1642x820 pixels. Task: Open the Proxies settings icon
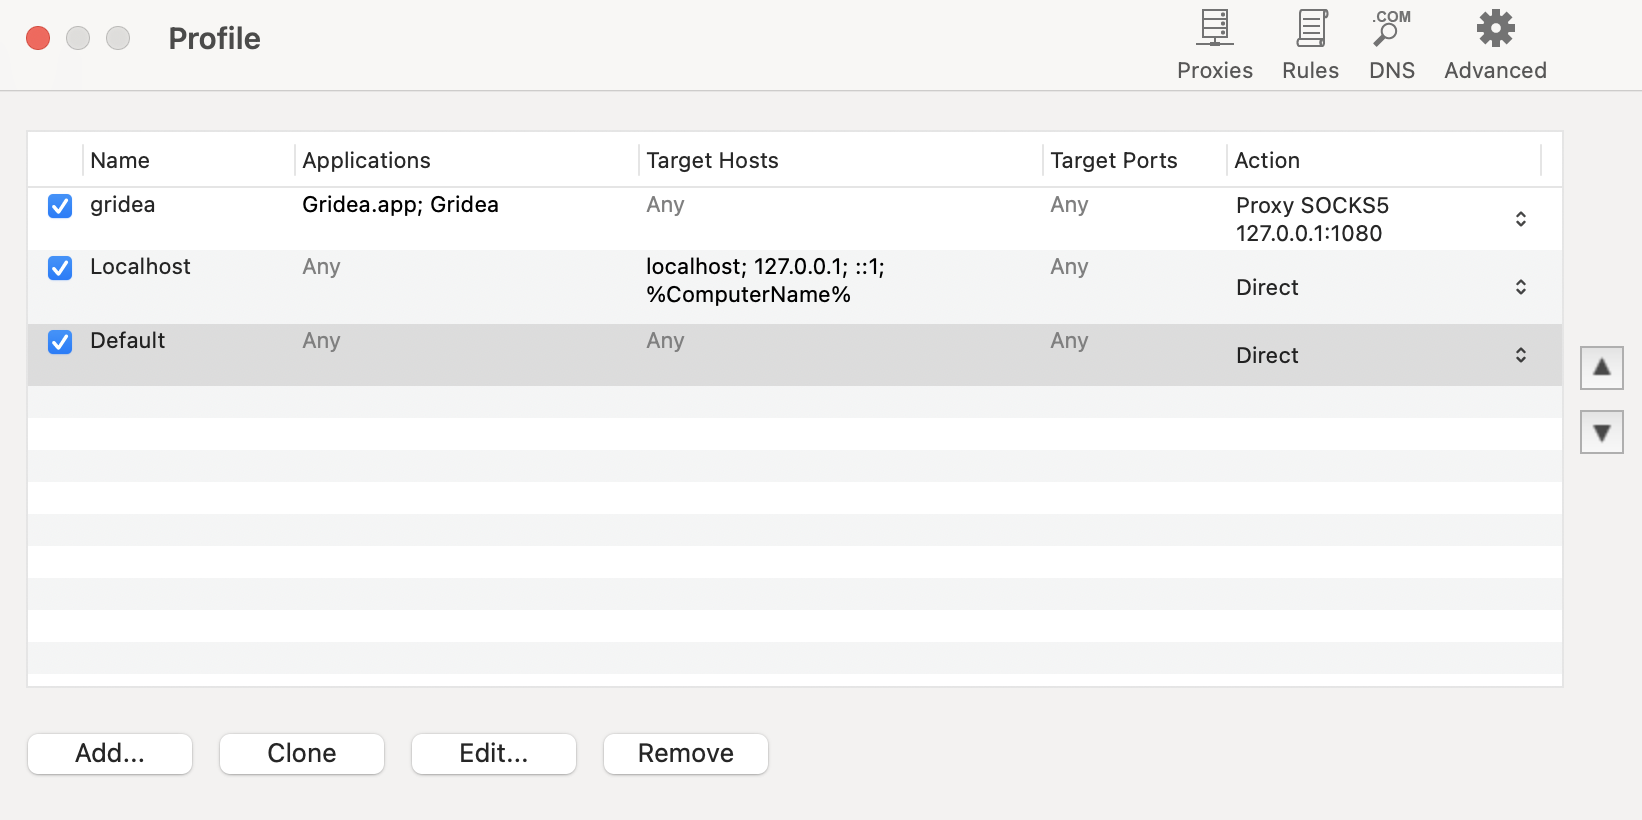(1214, 30)
